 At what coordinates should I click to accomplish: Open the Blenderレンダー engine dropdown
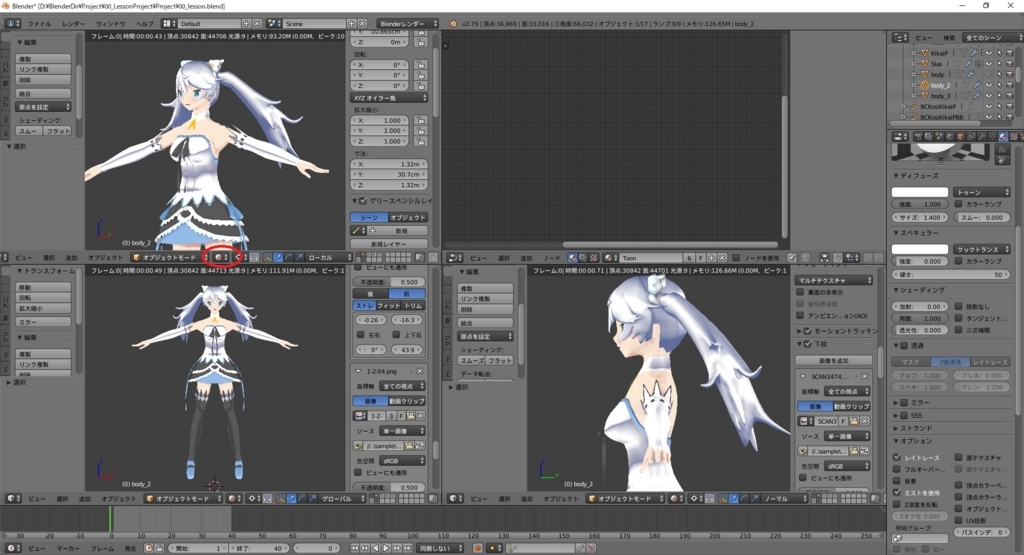pos(408,24)
